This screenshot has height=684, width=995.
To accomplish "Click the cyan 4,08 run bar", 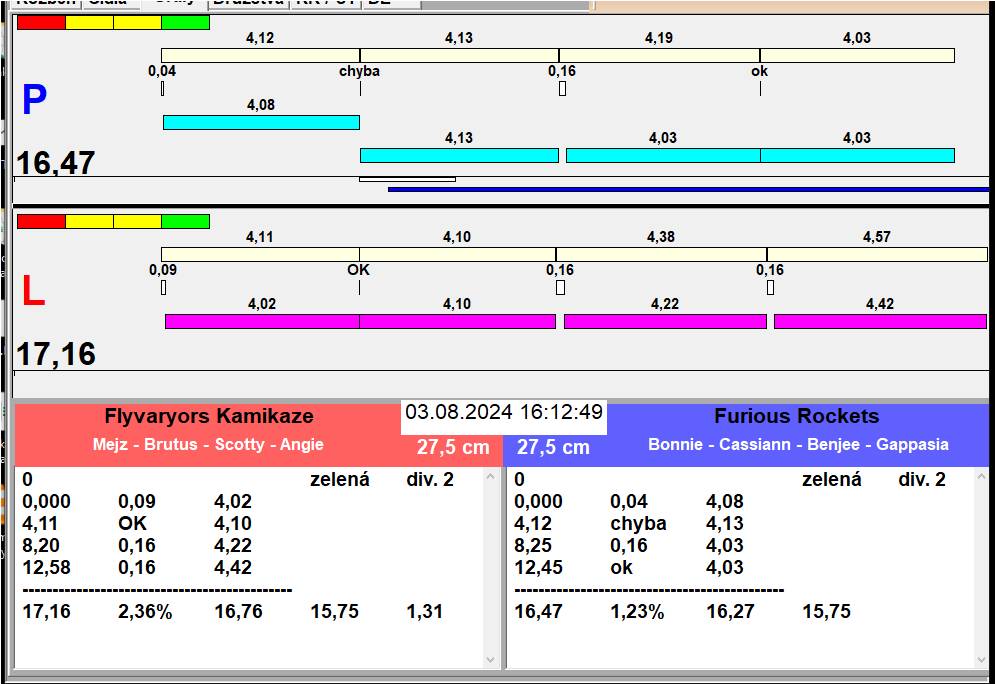I will click(260, 122).
